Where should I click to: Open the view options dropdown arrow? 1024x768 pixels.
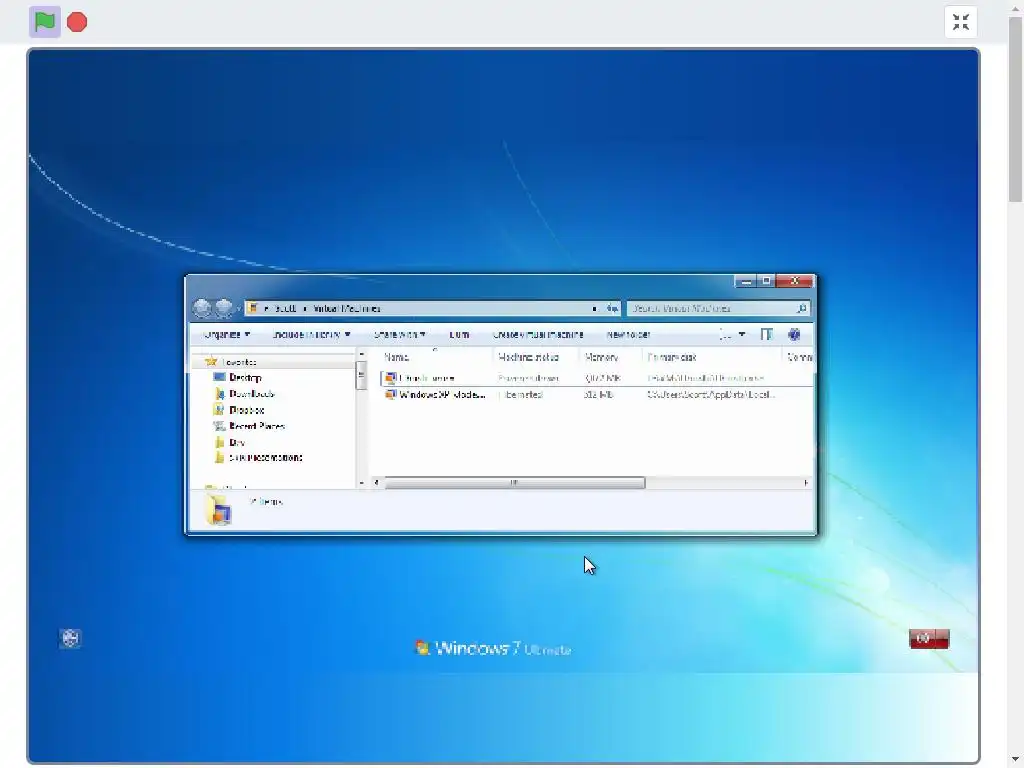pos(742,334)
